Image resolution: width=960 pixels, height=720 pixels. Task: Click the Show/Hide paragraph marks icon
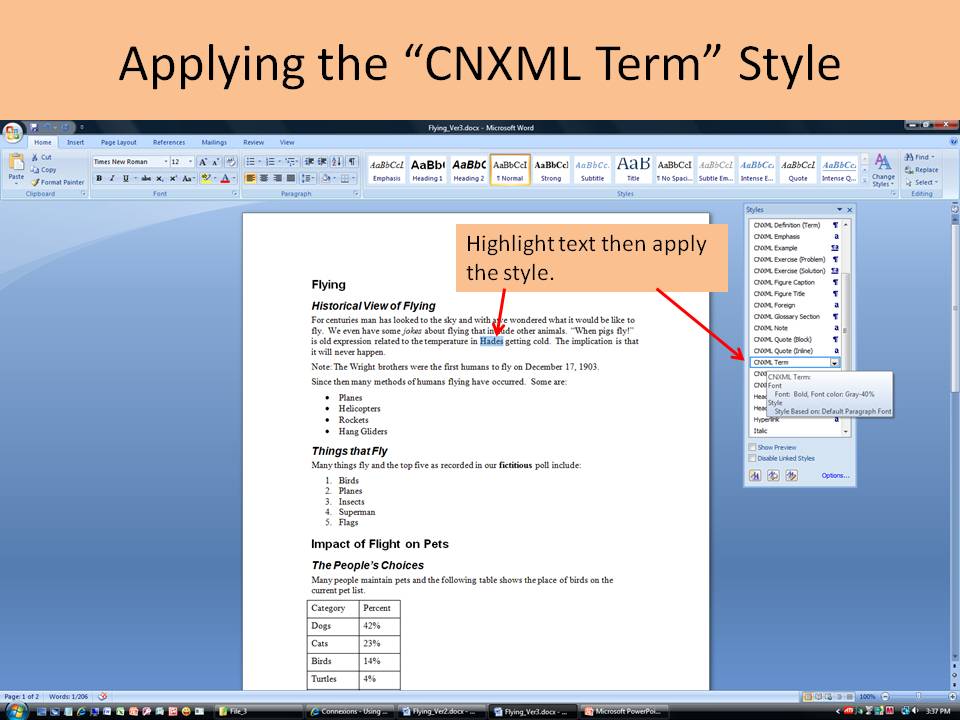click(352, 162)
